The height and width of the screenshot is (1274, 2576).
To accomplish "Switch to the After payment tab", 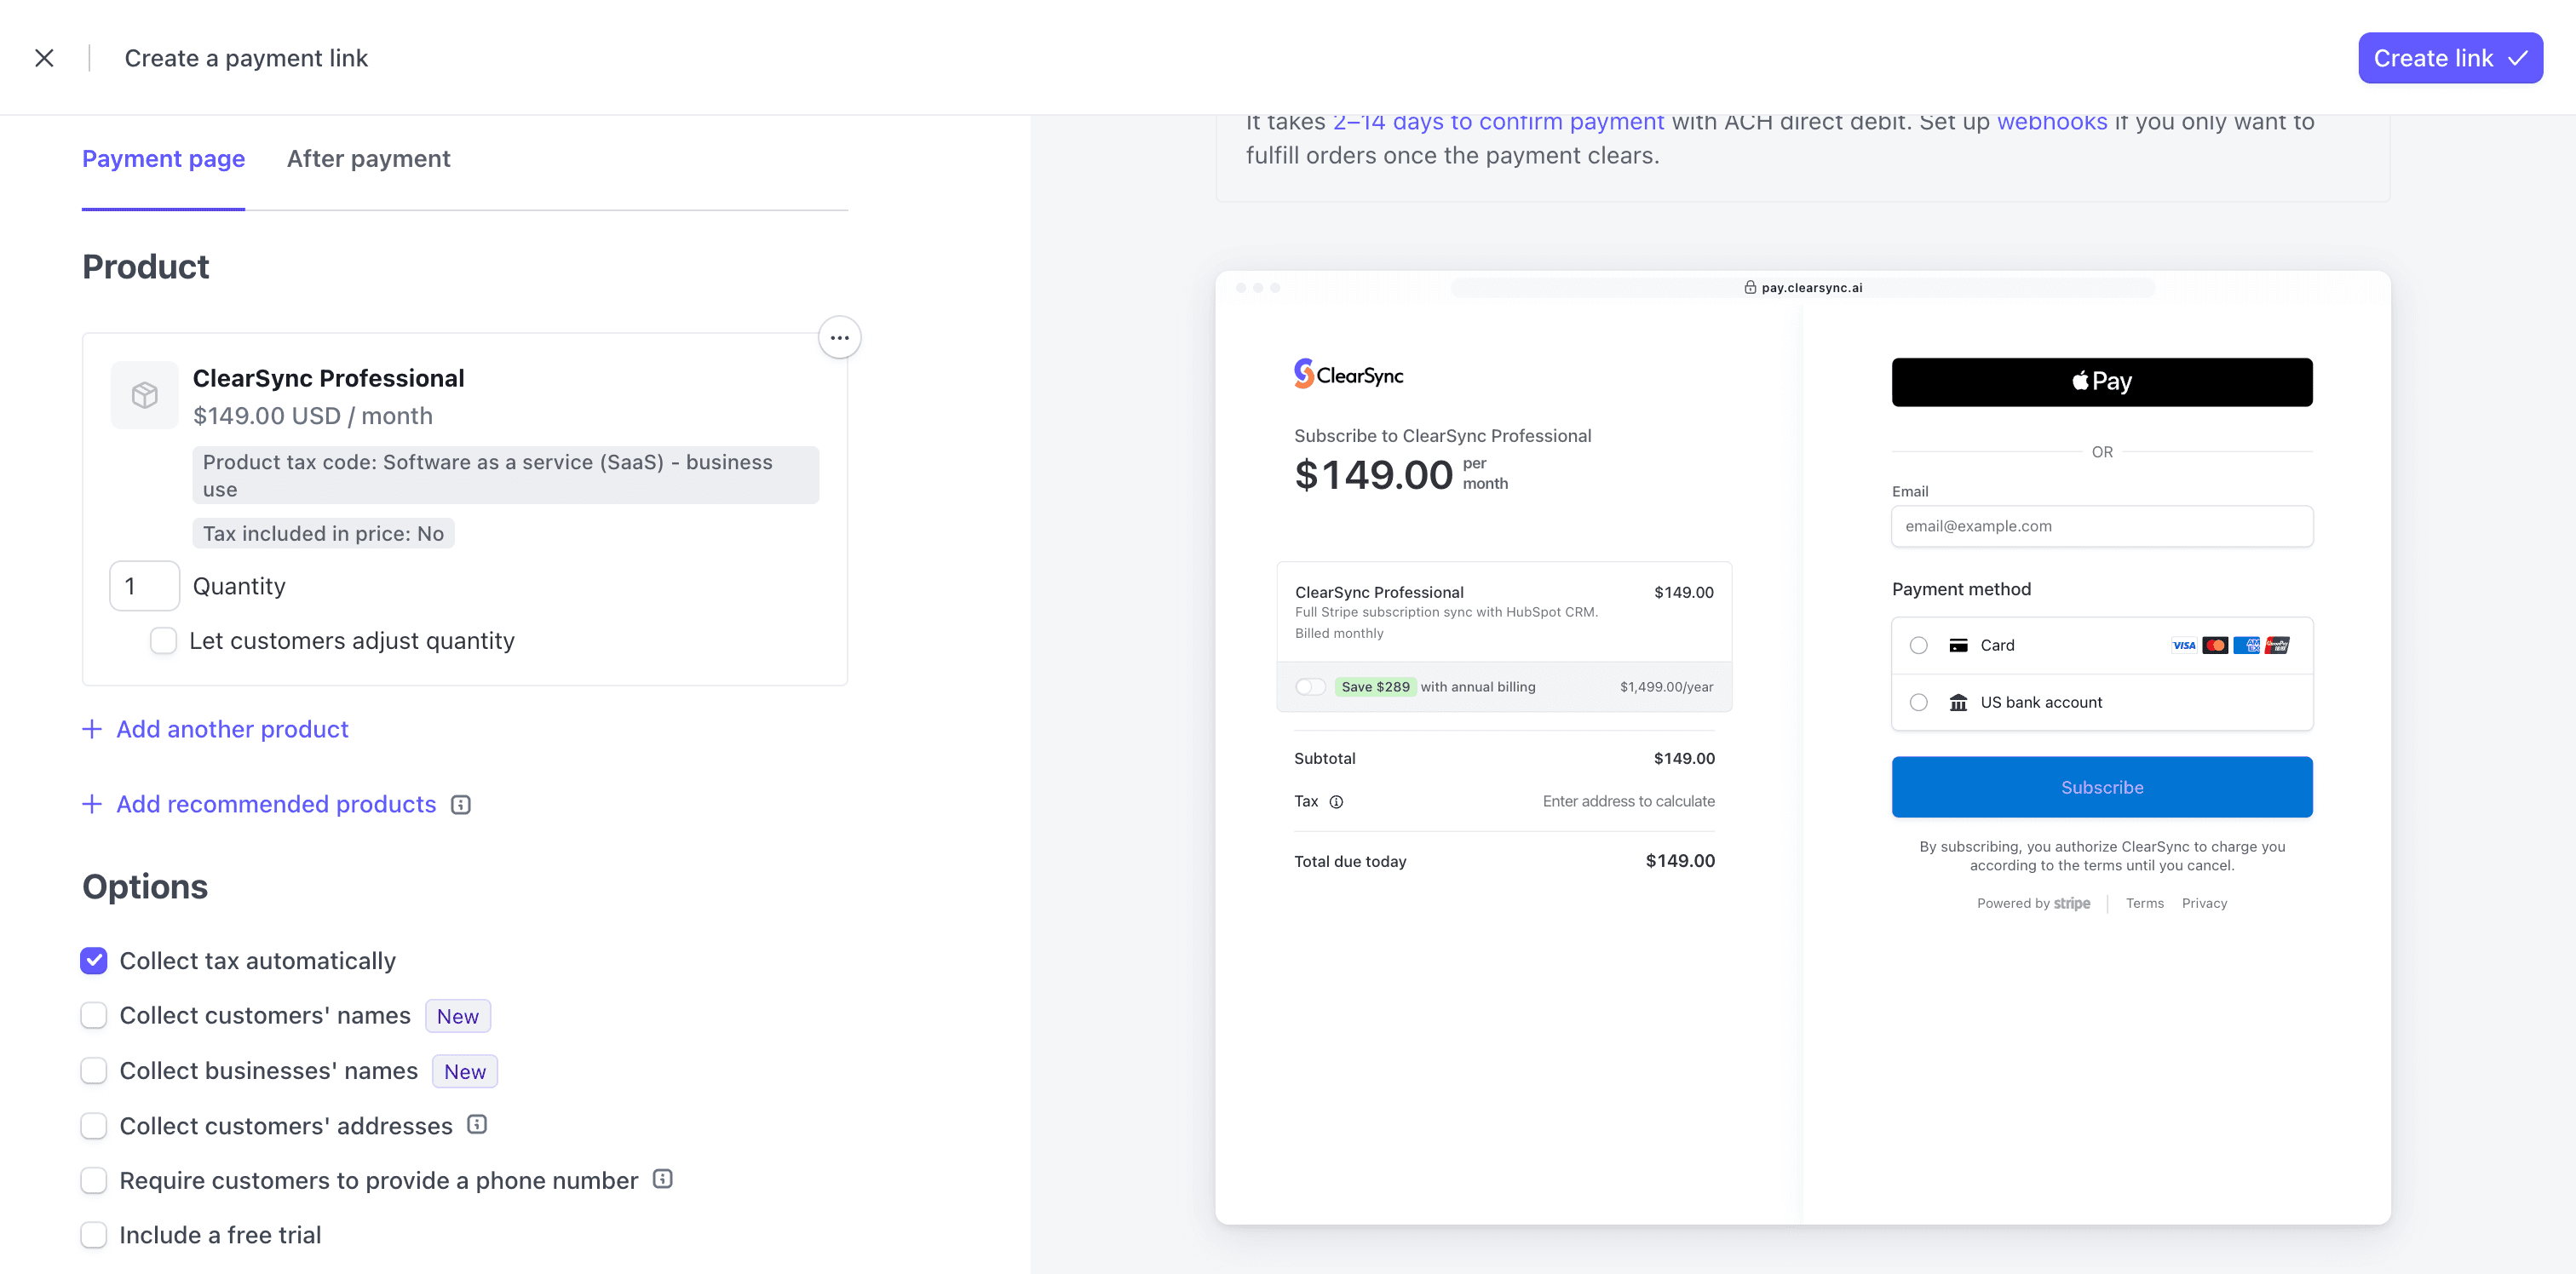I will coord(368,158).
